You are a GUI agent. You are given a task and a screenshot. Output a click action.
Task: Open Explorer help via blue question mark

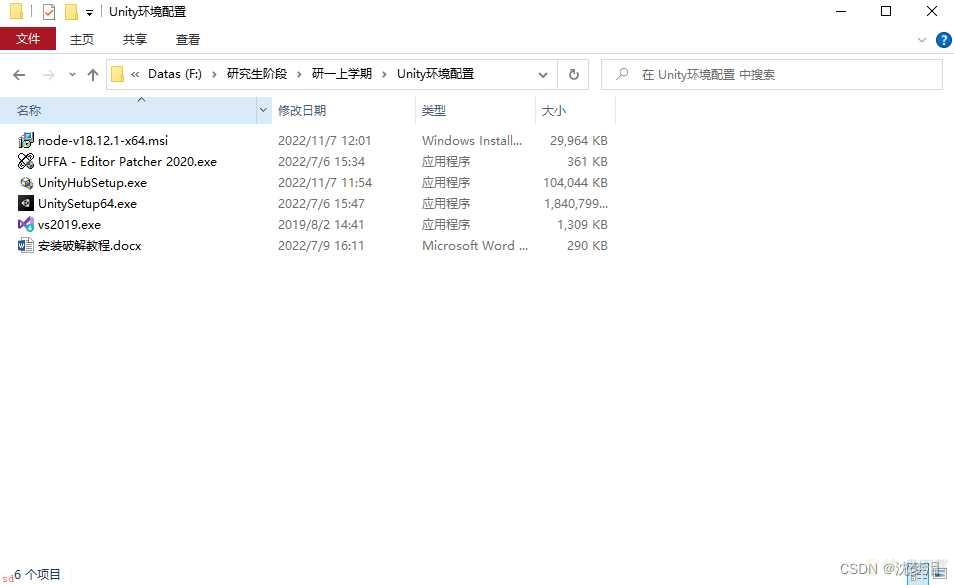pos(943,40)
